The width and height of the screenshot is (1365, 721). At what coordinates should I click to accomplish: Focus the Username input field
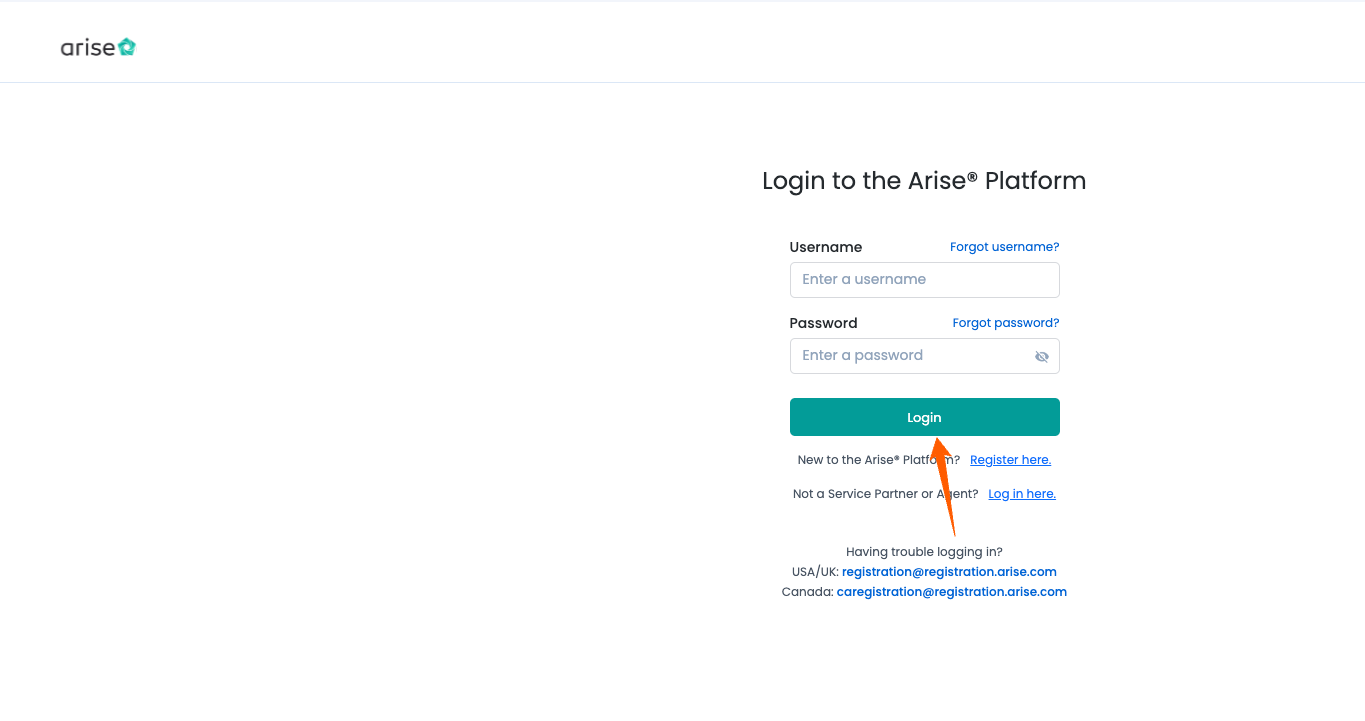pos(924,280)
